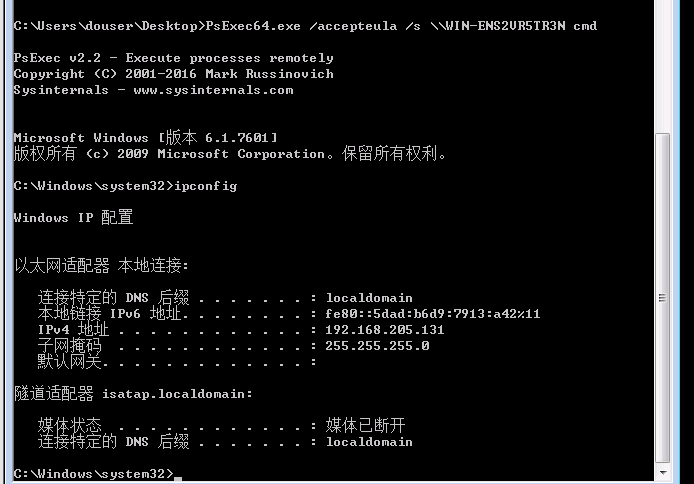Click the IPv6 address starting with fe80
Image resolution: width=694 pixels, height=484 pixels.
tap(432, 314)
